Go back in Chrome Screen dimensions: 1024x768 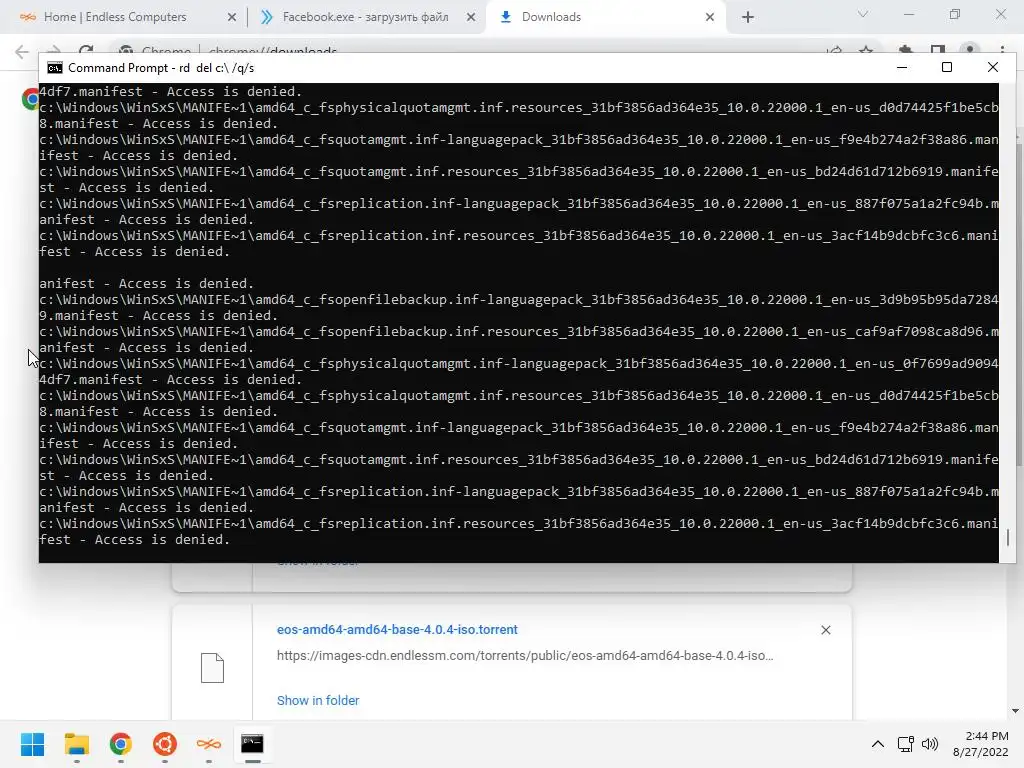22,52
